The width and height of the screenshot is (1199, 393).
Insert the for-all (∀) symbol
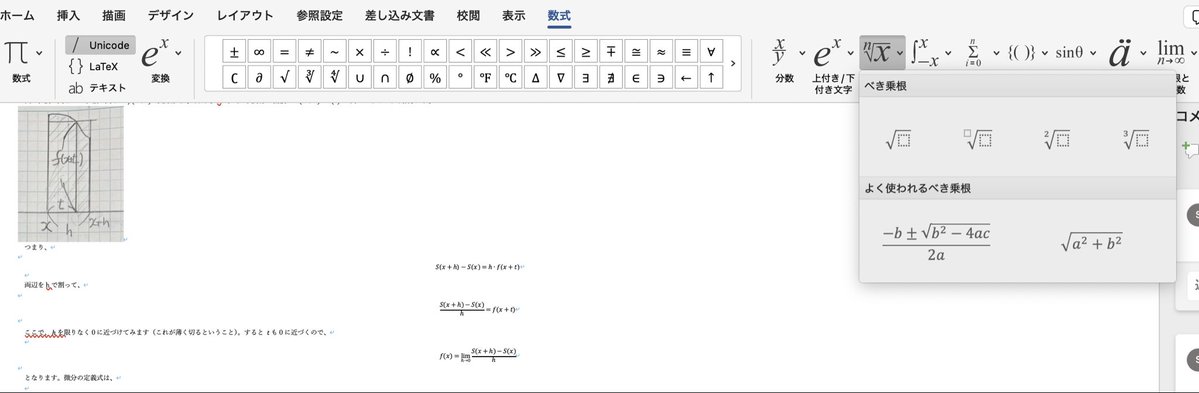pos(712,52)
